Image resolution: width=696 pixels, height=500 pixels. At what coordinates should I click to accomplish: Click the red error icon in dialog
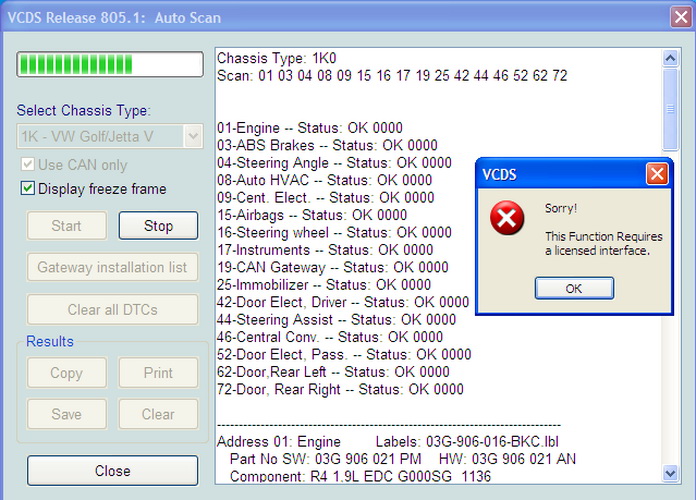pyautogui.click(x=507, y=218)
